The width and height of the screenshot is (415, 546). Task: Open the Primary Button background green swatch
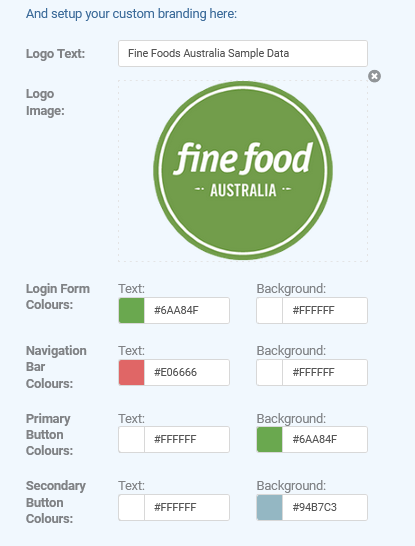[x=269, y=439]
